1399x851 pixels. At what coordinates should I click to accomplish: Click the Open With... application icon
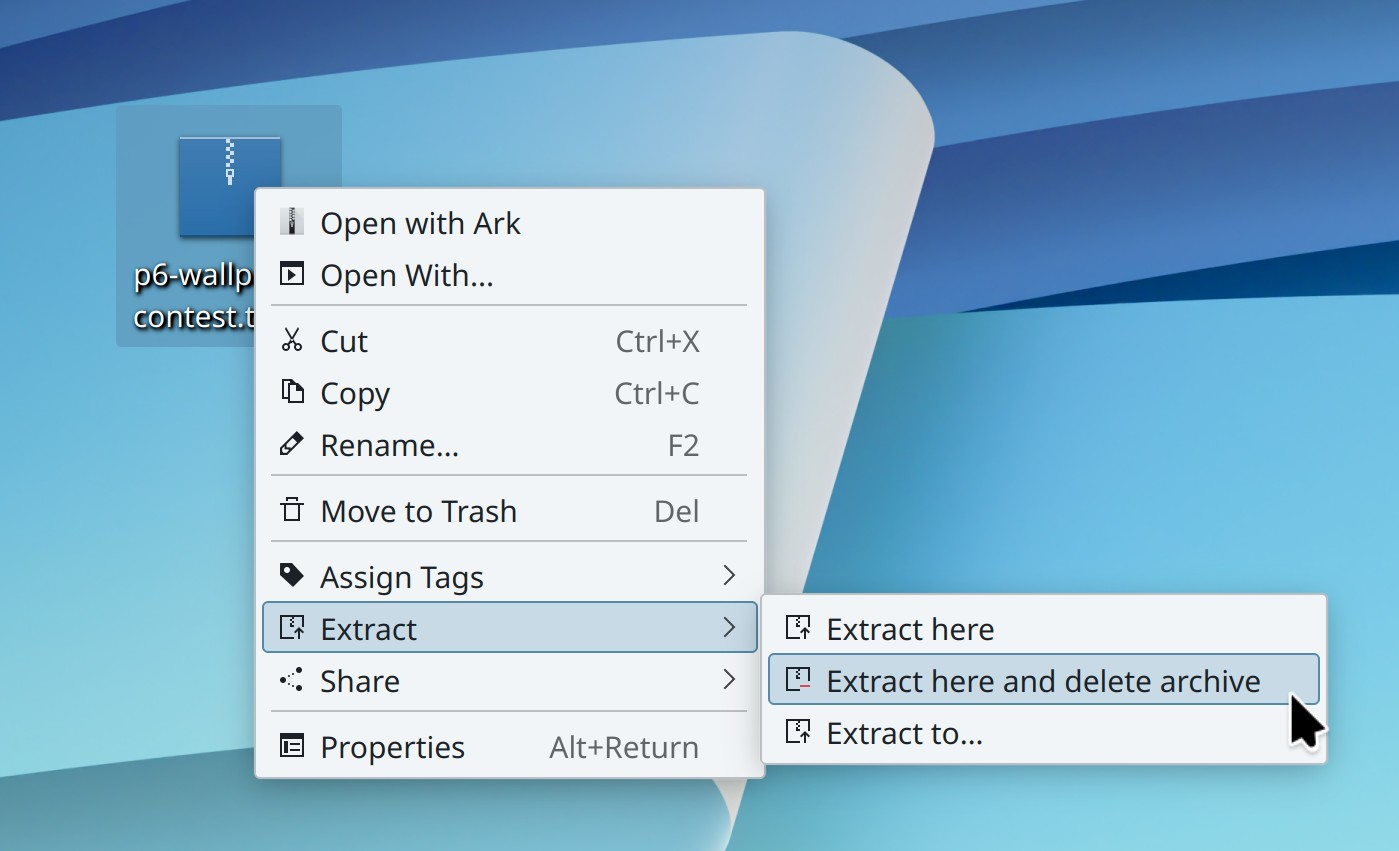coord(291,274)
